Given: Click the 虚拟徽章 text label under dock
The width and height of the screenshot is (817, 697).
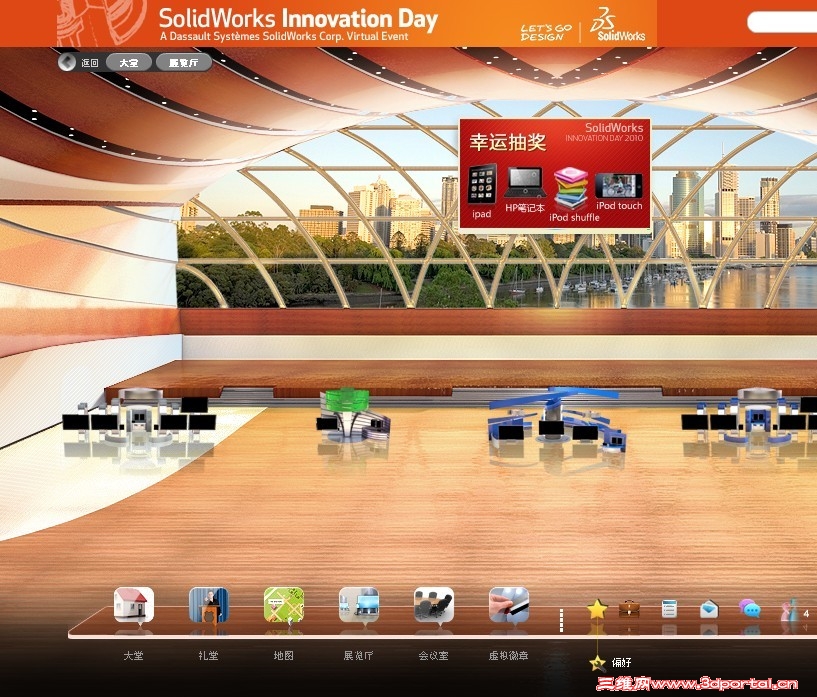Looking at the screenshot, I should click(x=509, y=655).
